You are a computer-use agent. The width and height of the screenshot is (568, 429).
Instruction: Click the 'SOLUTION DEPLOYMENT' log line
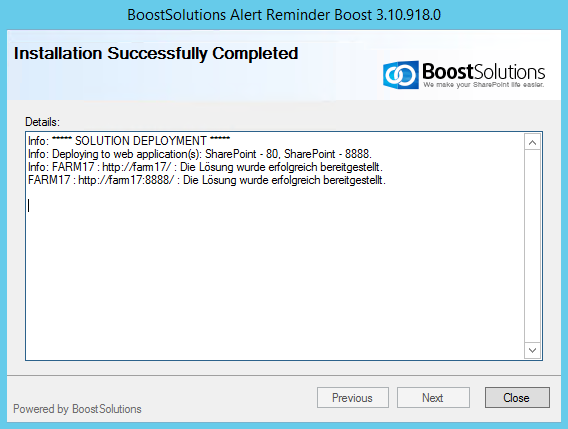[x=129, y=141]
